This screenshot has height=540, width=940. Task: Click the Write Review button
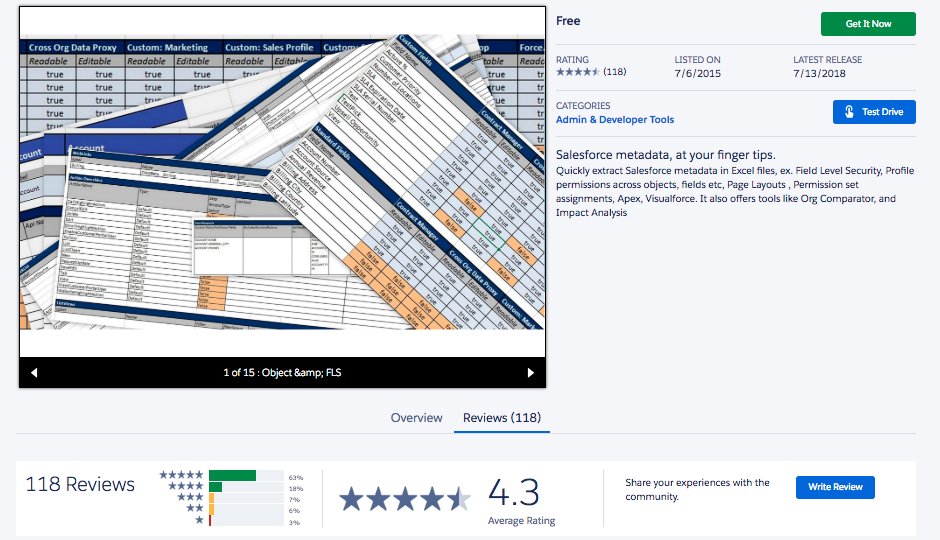pyautogui.click(x=835, y=487)
